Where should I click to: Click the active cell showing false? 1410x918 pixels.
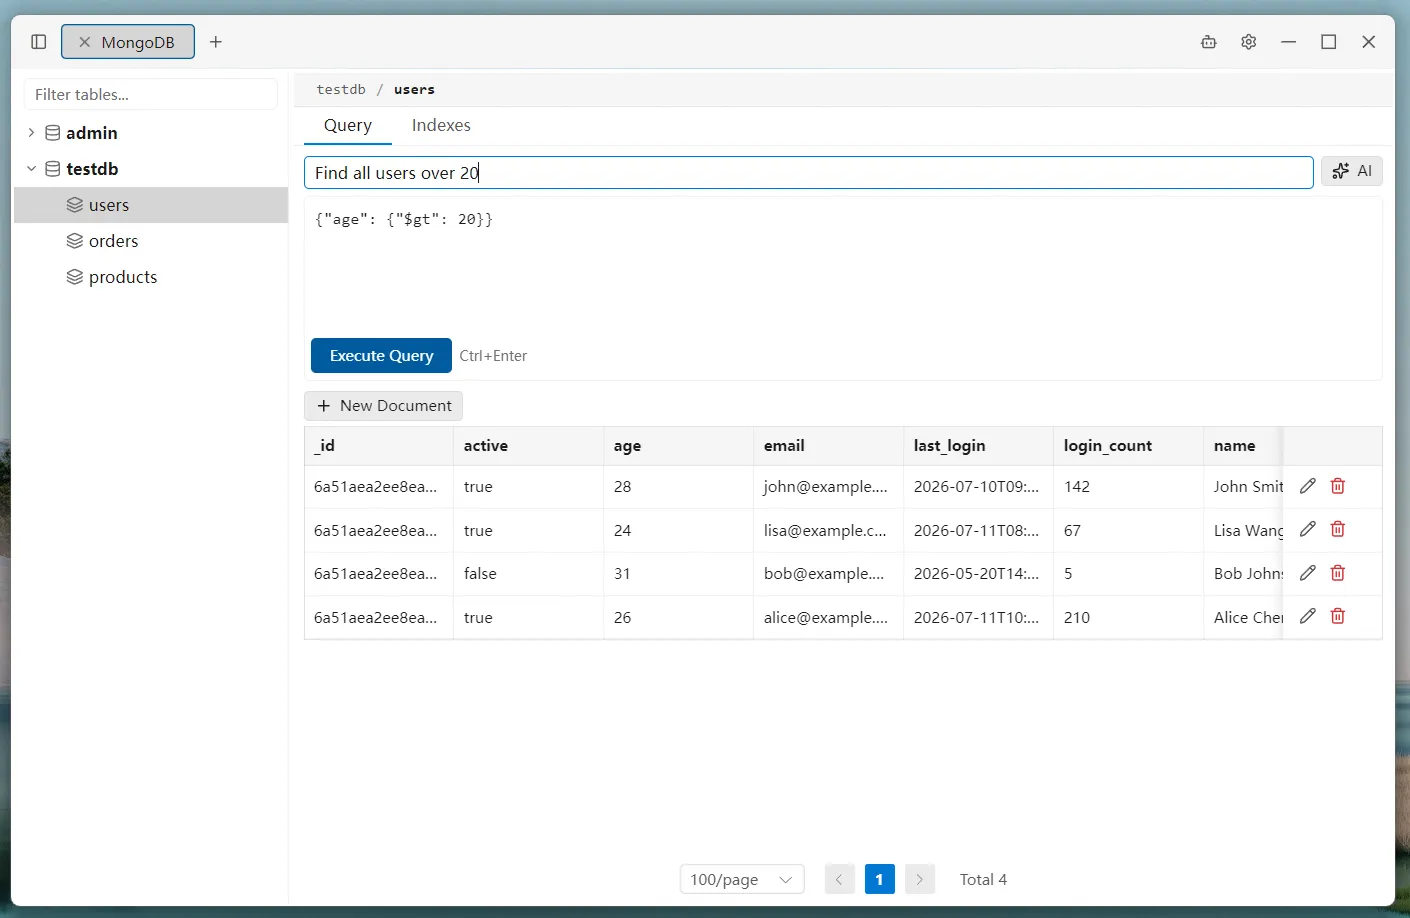[529, 574]
